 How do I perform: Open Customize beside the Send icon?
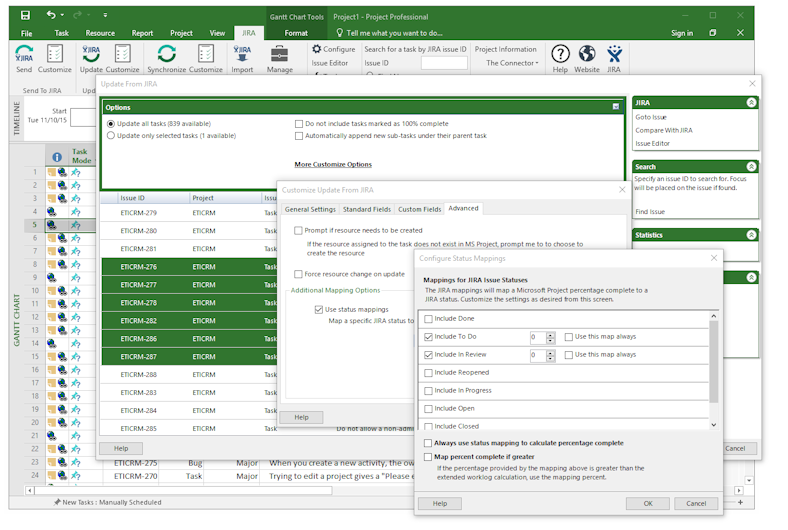point(54,53)
